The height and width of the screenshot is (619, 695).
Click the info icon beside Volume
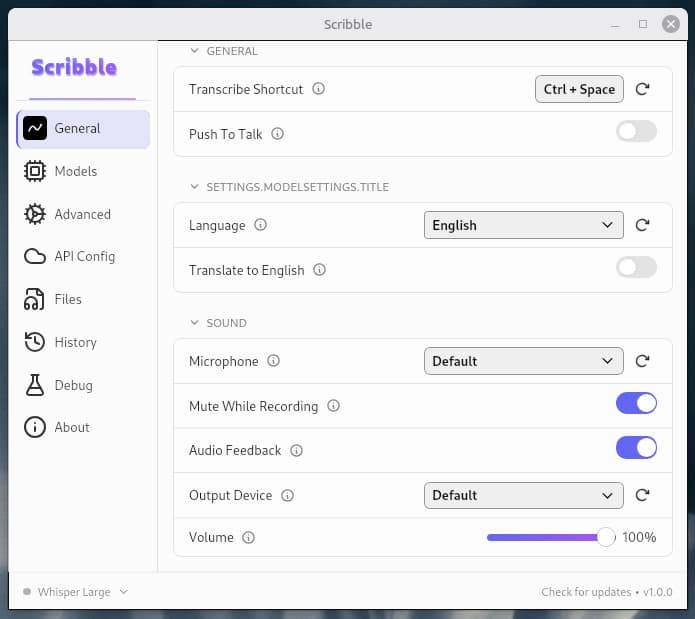(249, 538)
